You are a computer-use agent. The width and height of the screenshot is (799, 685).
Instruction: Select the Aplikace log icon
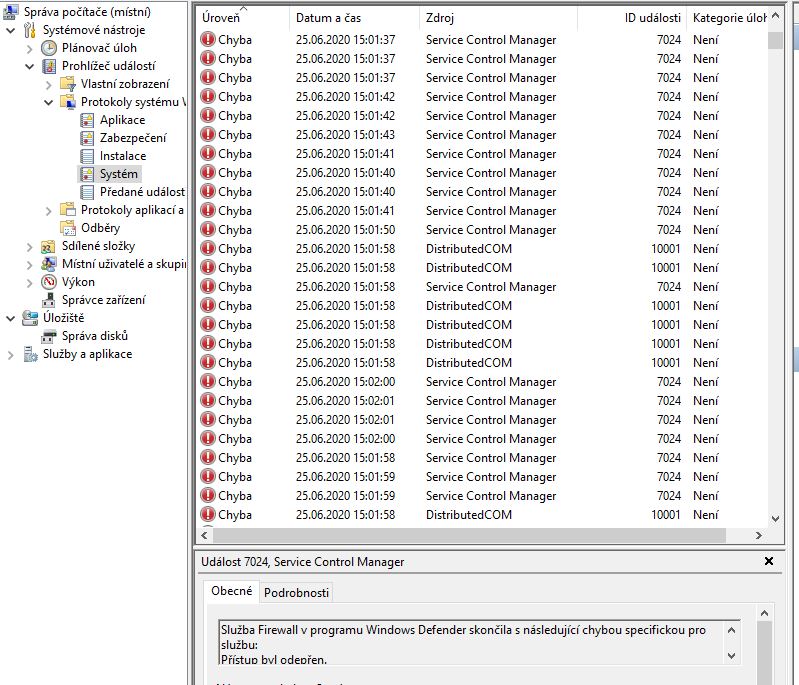point(88,120)
